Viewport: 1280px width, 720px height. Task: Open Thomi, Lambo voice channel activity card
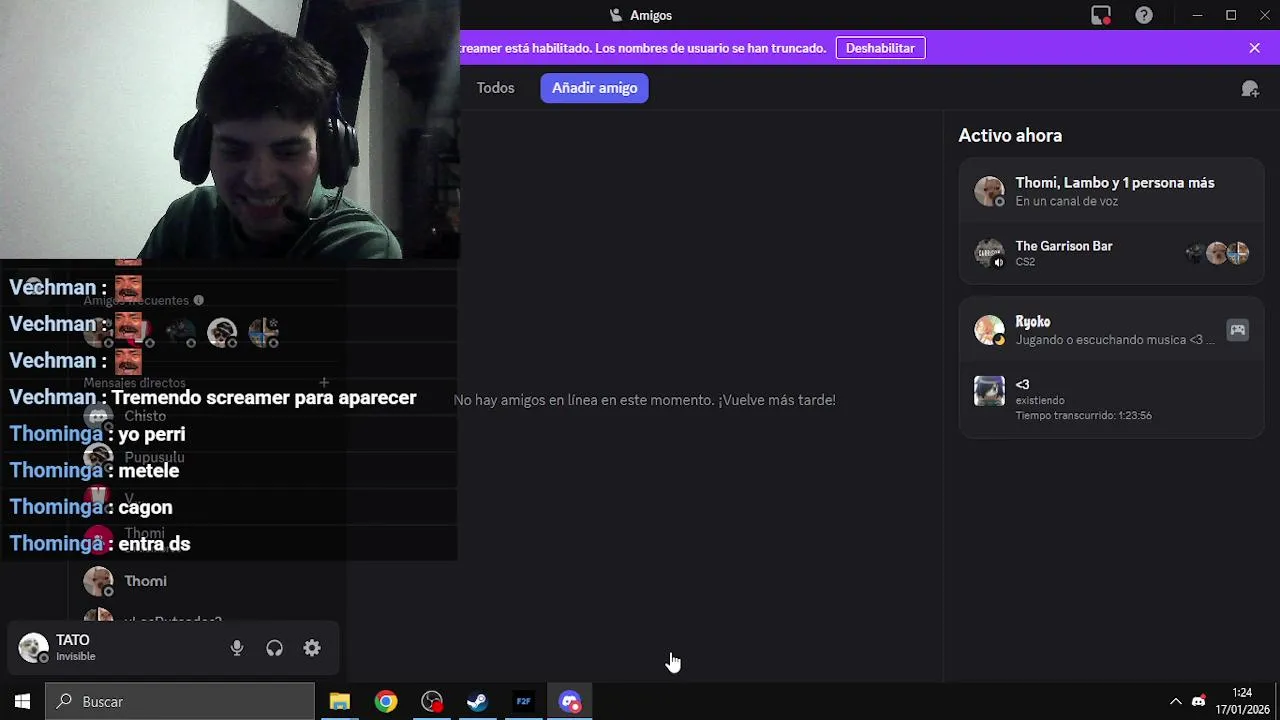(1111, 191)
